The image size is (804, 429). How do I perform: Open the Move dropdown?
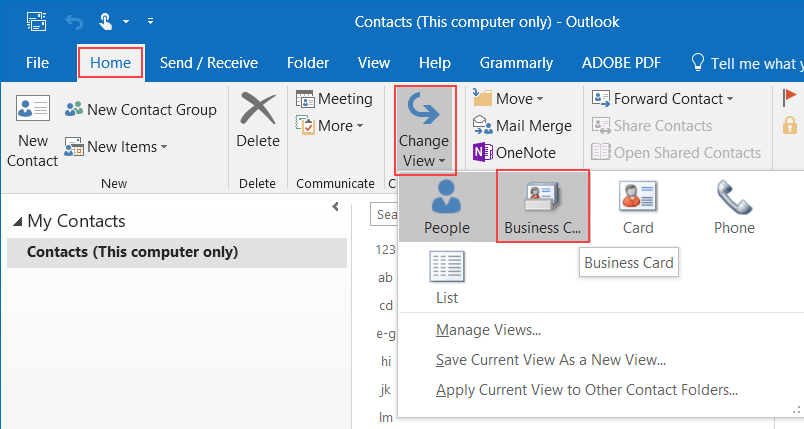pos(508,98)
